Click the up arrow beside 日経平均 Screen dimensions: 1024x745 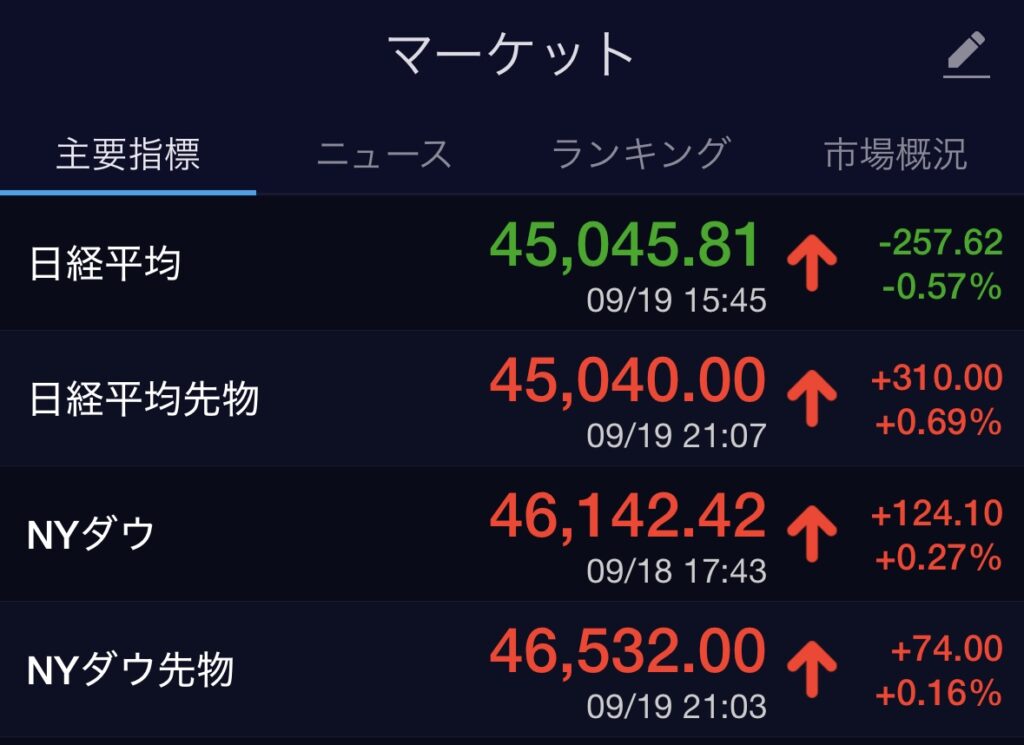811,264
